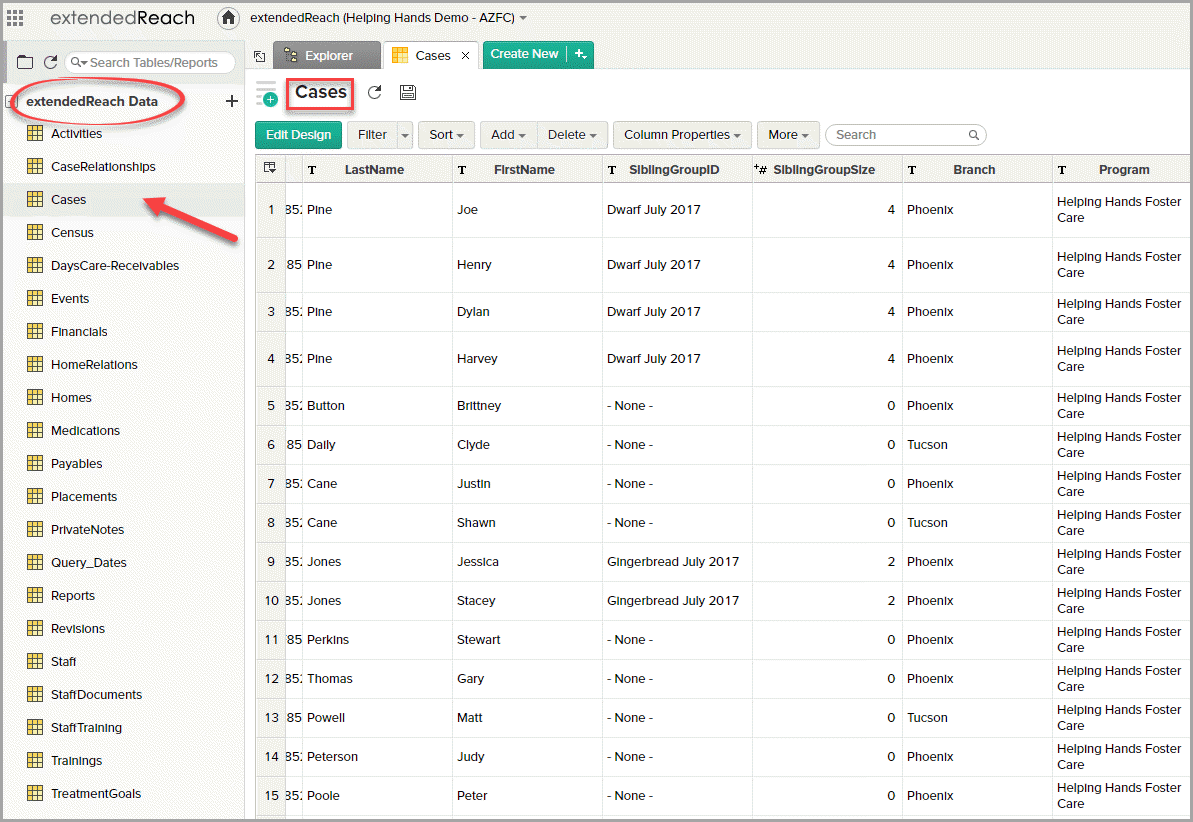Click the Create New button

point(527,55)
